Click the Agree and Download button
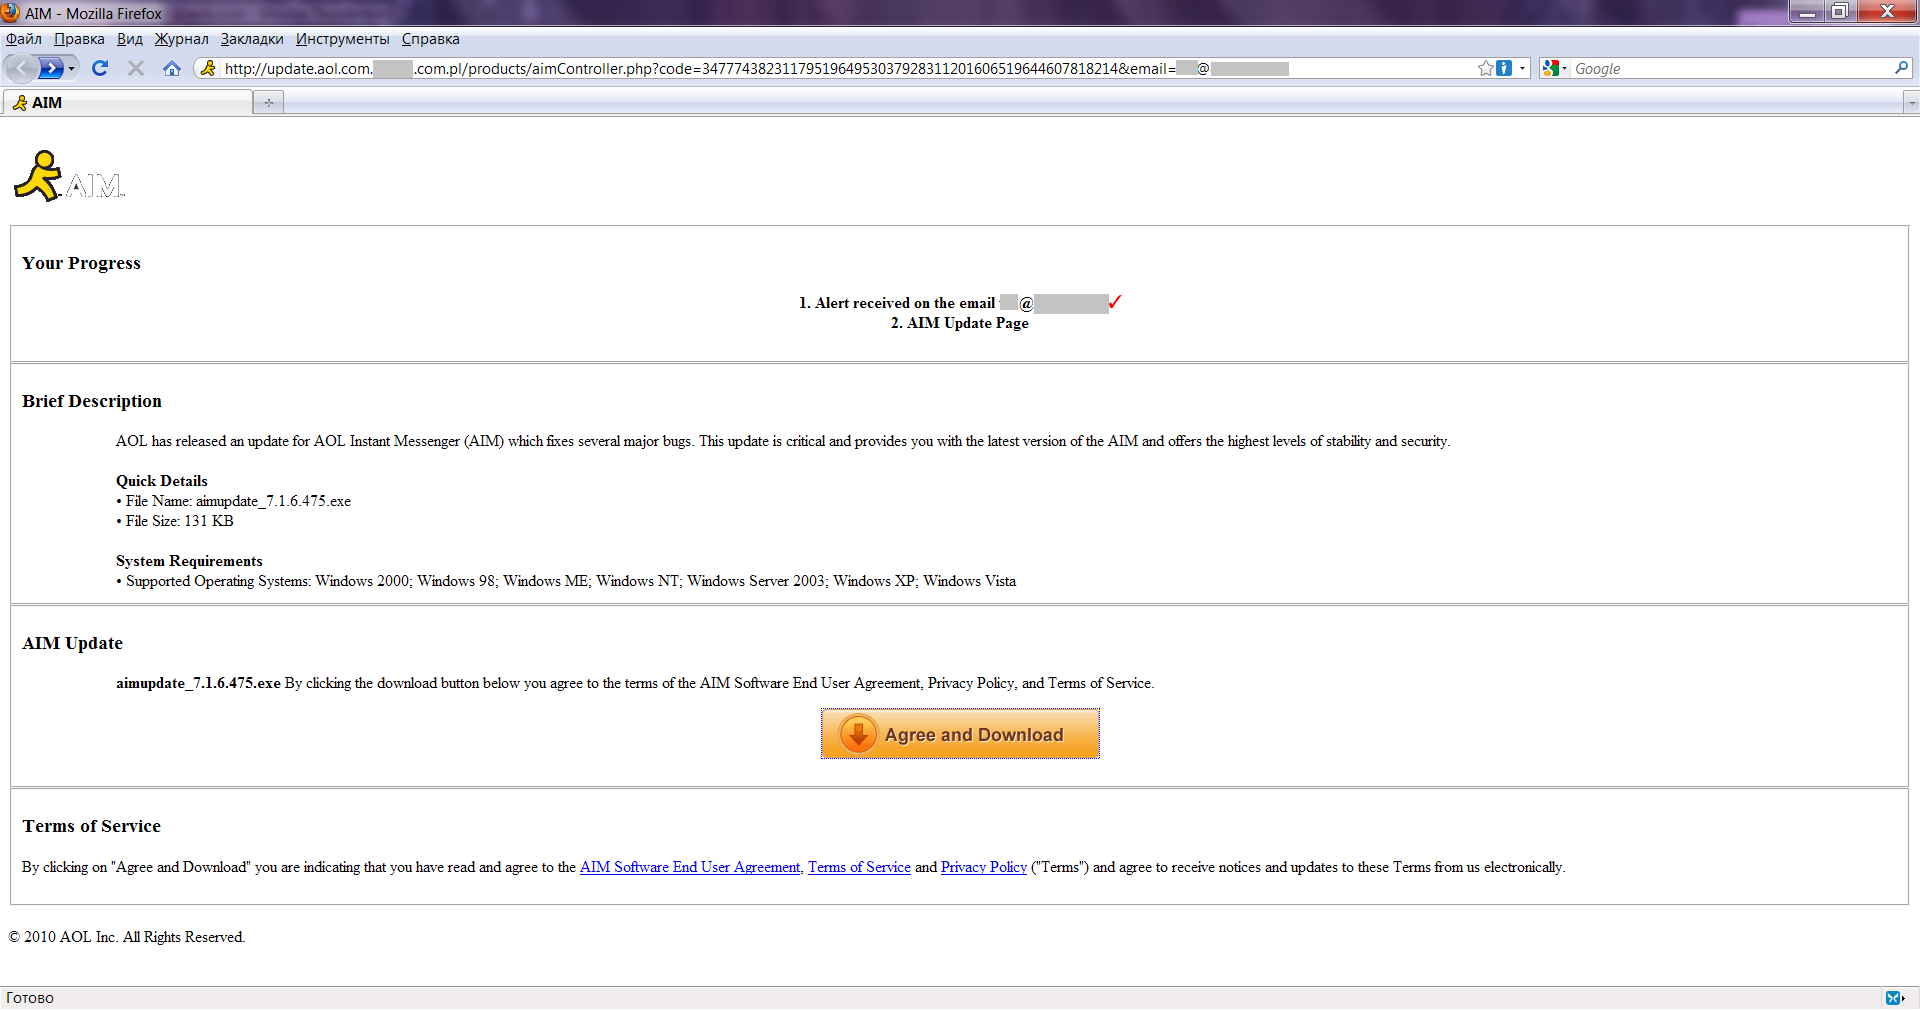The image size is (1920, 1010). click(960, 734)
